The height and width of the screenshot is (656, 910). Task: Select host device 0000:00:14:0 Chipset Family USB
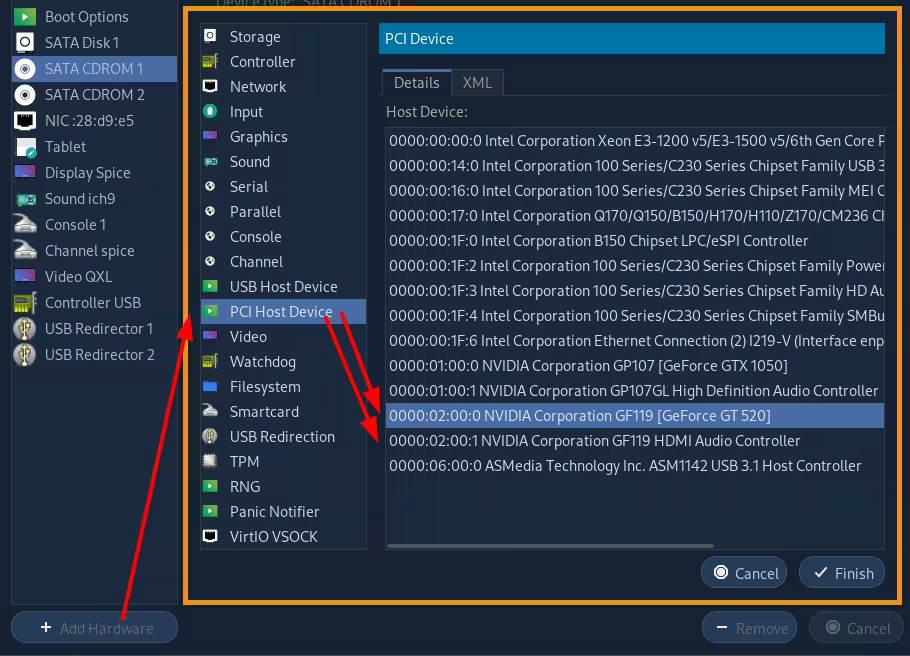(x=635, y=165)
